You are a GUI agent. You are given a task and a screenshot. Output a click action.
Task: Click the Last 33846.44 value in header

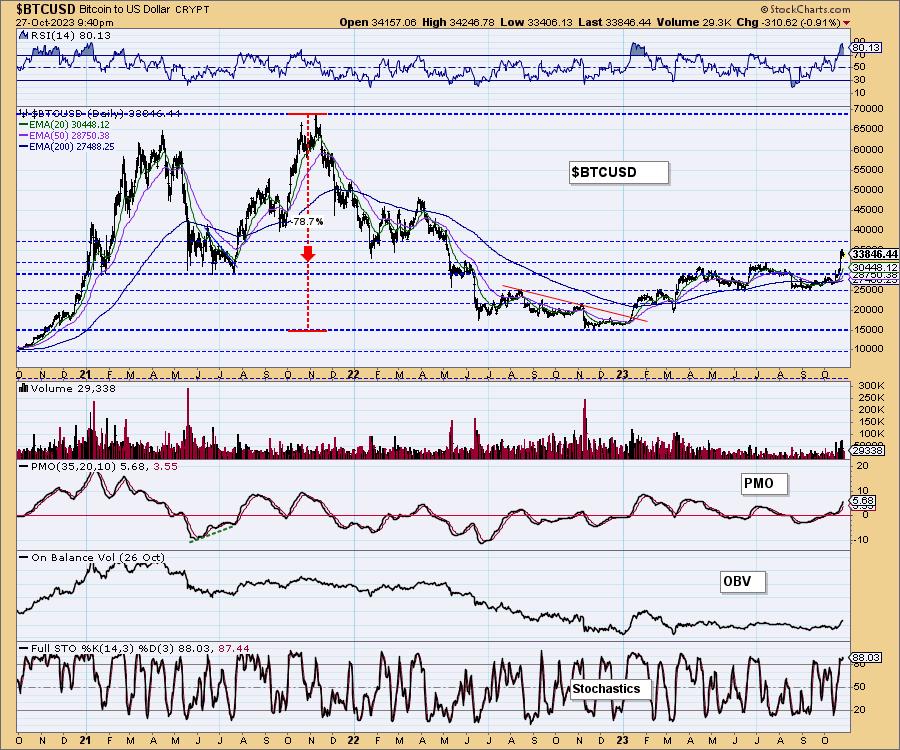(615, 22)
